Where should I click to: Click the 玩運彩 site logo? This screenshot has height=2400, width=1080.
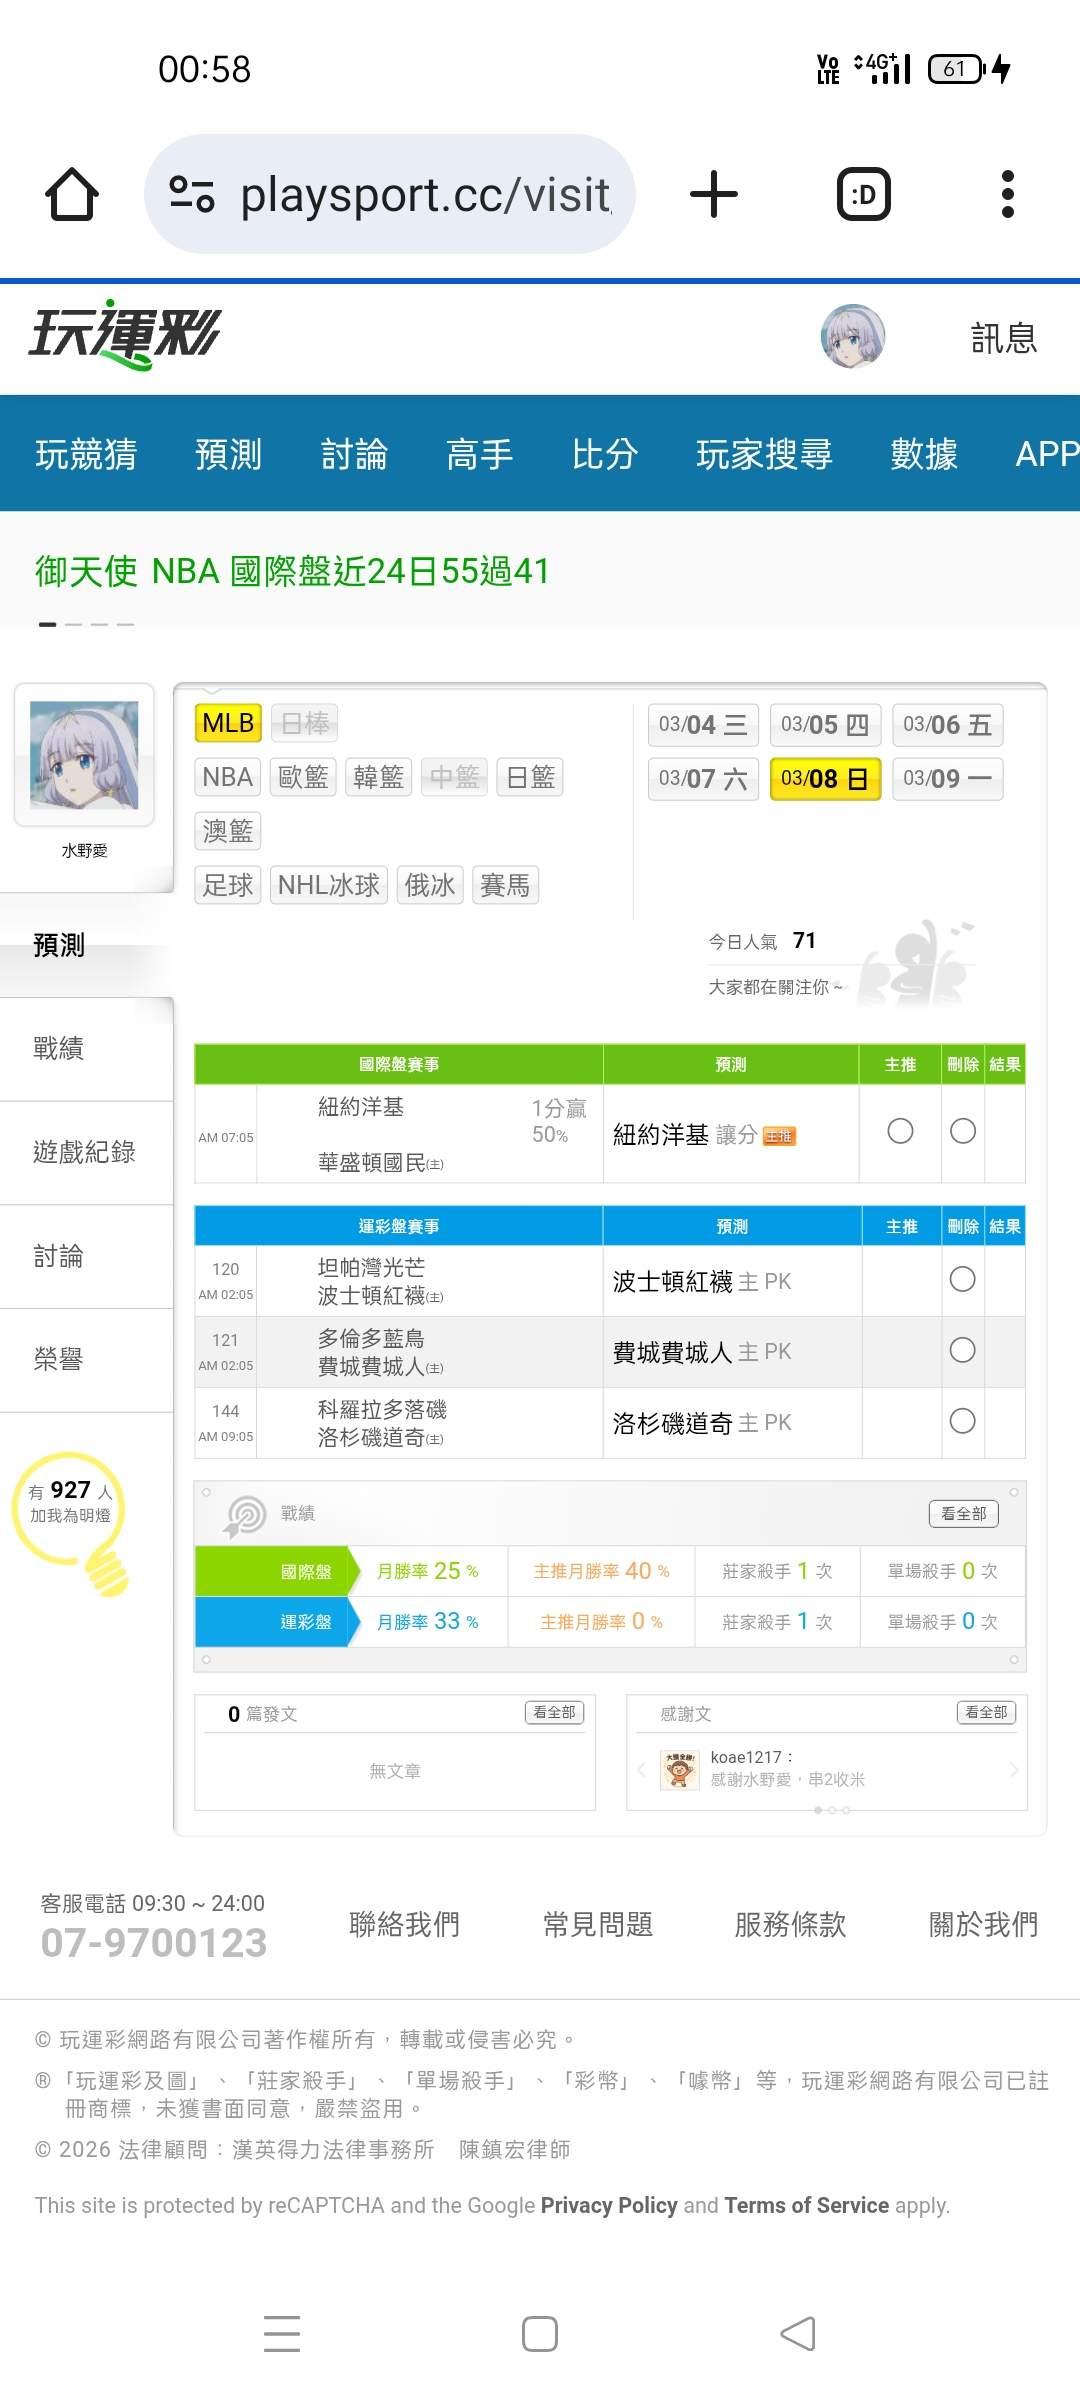(125, 335)
